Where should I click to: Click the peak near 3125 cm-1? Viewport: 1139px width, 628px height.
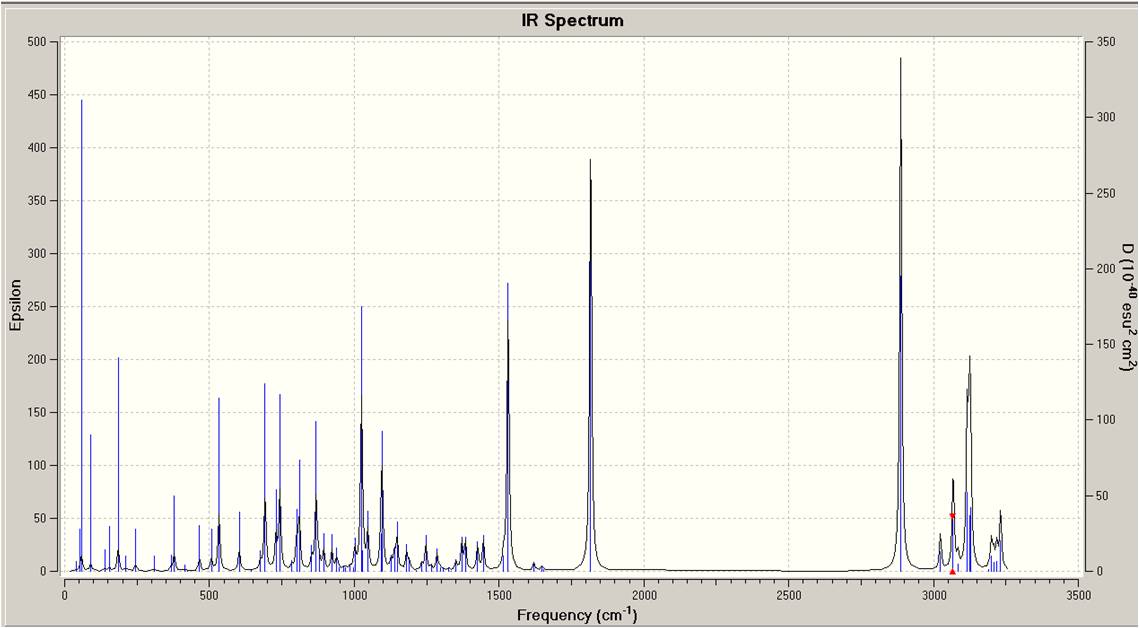[x=969, y=461]
